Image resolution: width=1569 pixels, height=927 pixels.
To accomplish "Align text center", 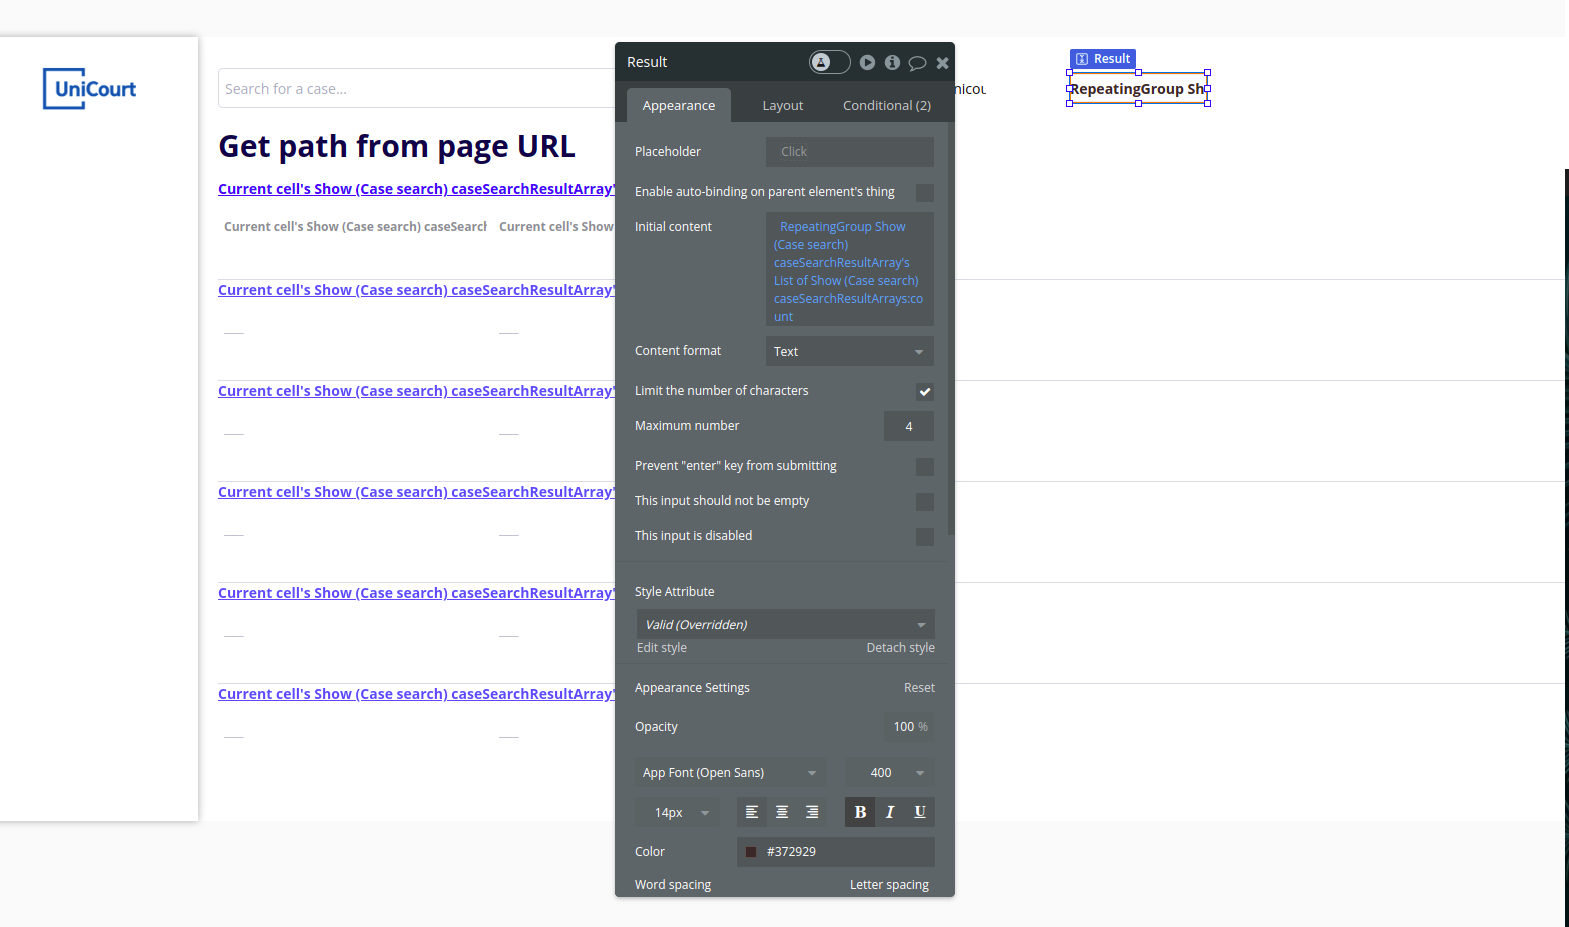I will pyautogui.click(x=782, y=812).
